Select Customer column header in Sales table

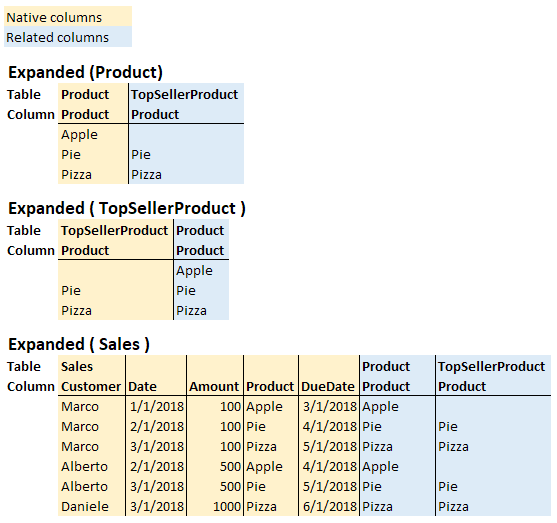(91, 386)
